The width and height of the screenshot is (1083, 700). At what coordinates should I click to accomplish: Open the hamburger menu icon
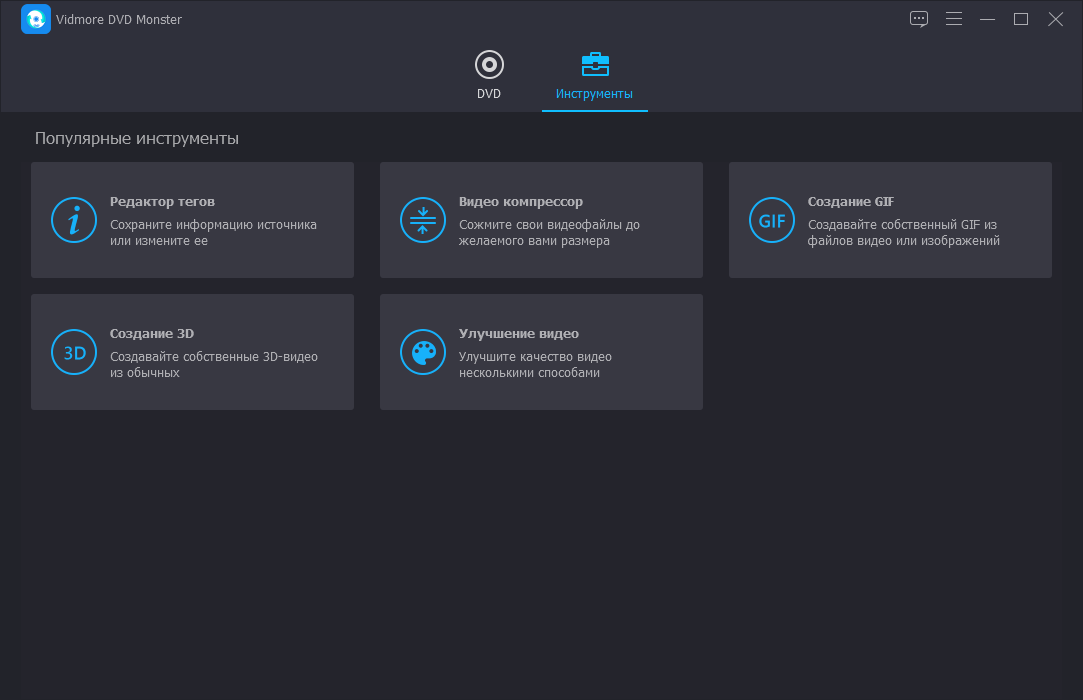[954, 19]
